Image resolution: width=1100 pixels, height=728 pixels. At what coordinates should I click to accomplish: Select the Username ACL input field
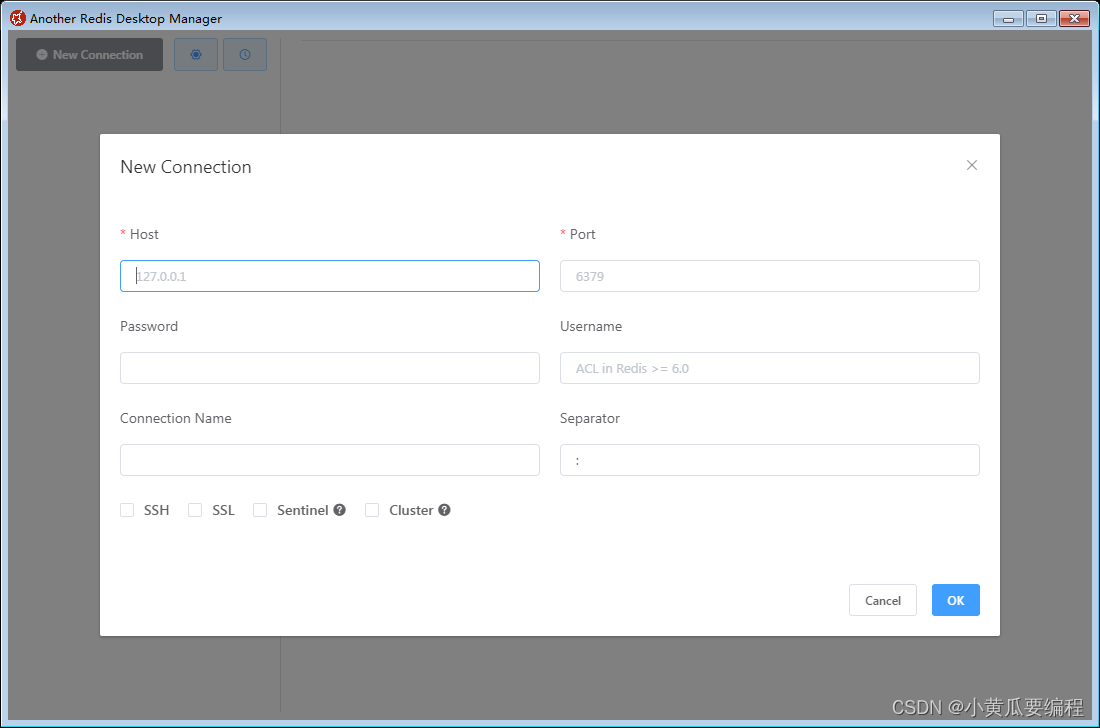coord(770,368)
